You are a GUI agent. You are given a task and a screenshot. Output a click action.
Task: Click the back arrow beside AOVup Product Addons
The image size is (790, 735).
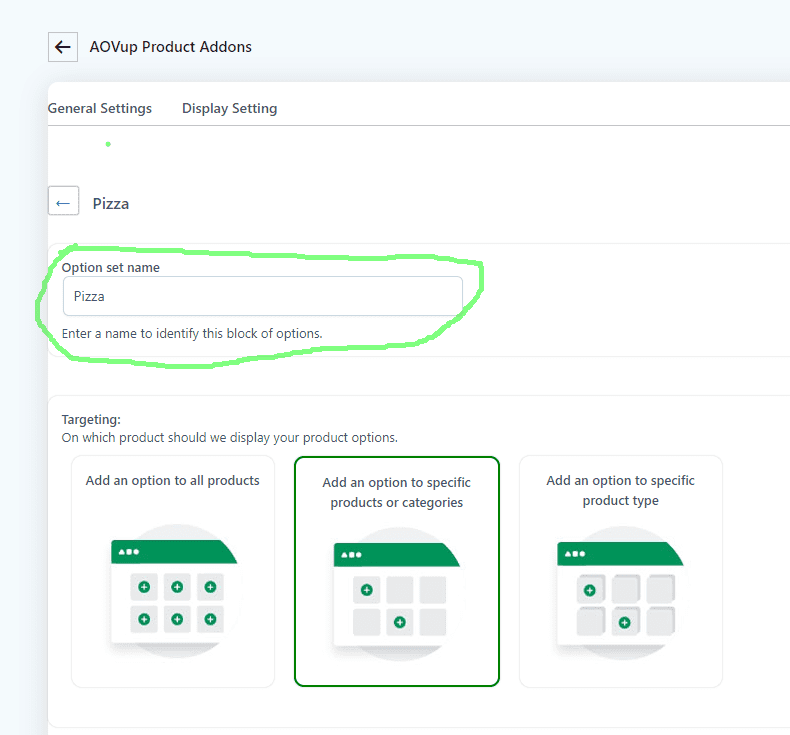tap(62, 47)
